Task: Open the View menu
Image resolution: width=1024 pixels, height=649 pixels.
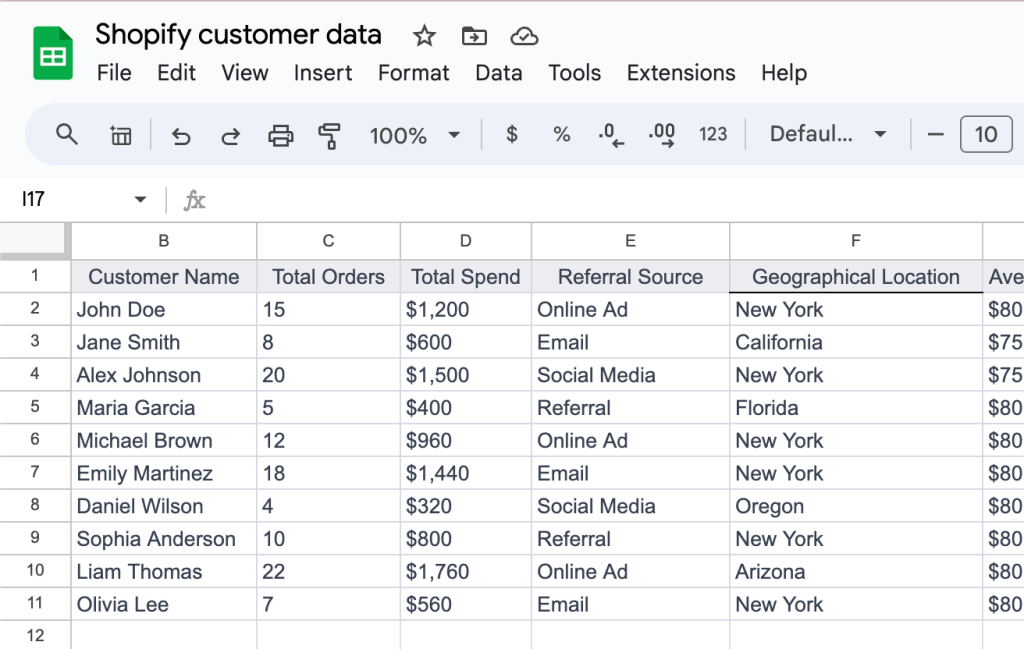Action: [x=245, y=72]
